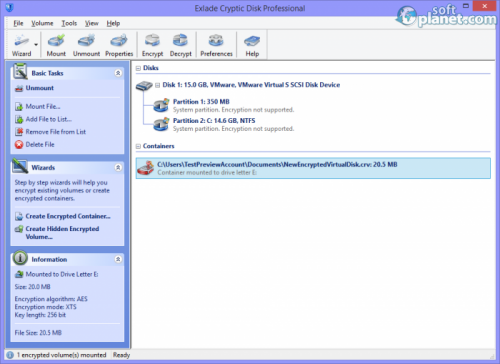Collapse the Disk 1 tree node

(x=157, y=85)
